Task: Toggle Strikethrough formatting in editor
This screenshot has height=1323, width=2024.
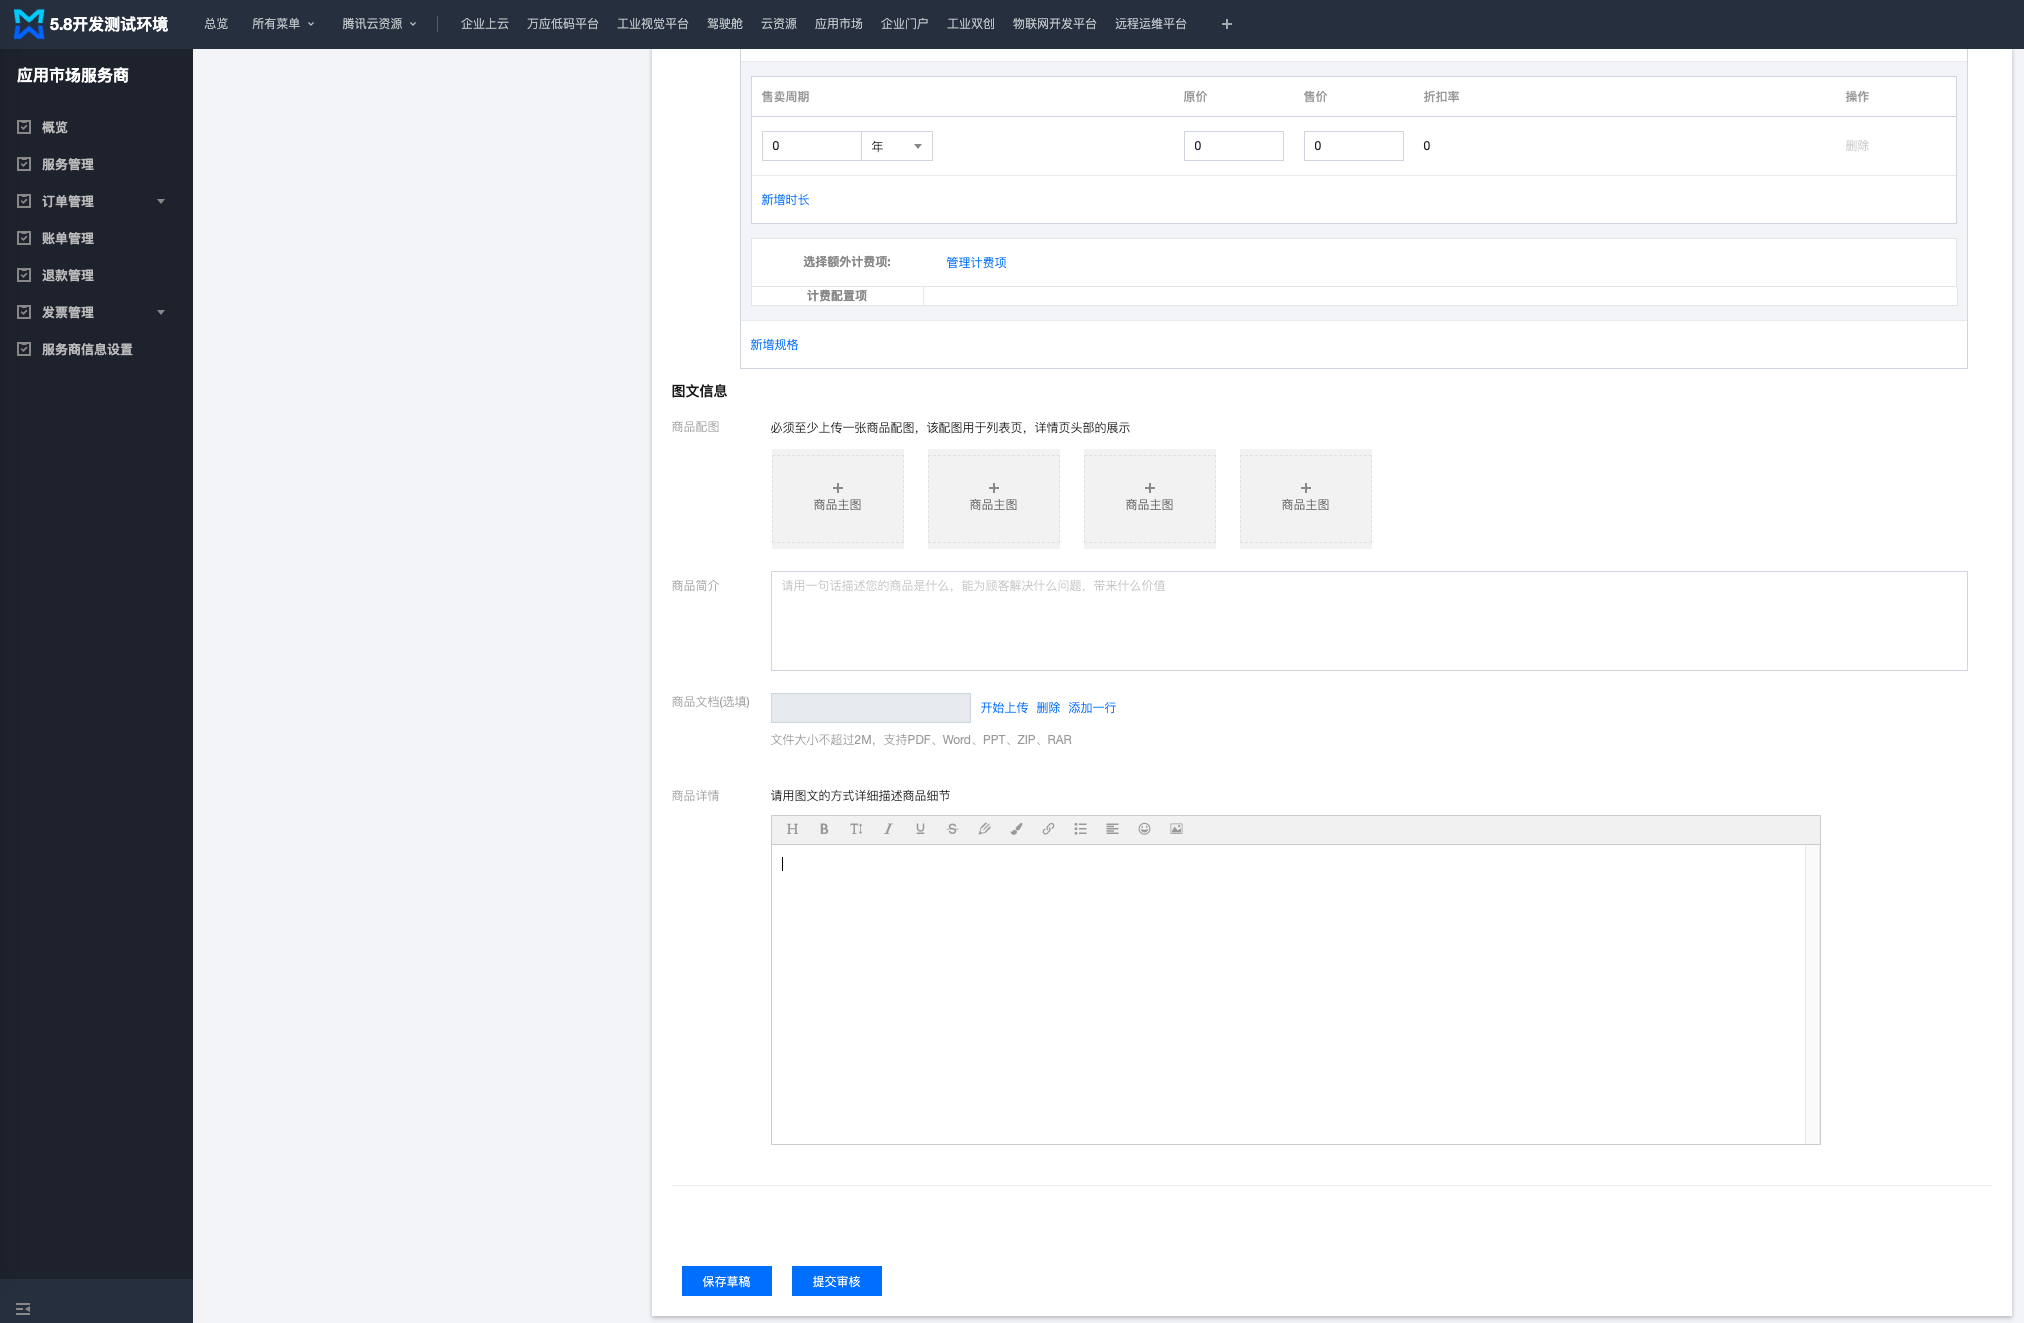Action: click(x=952, y=829)
